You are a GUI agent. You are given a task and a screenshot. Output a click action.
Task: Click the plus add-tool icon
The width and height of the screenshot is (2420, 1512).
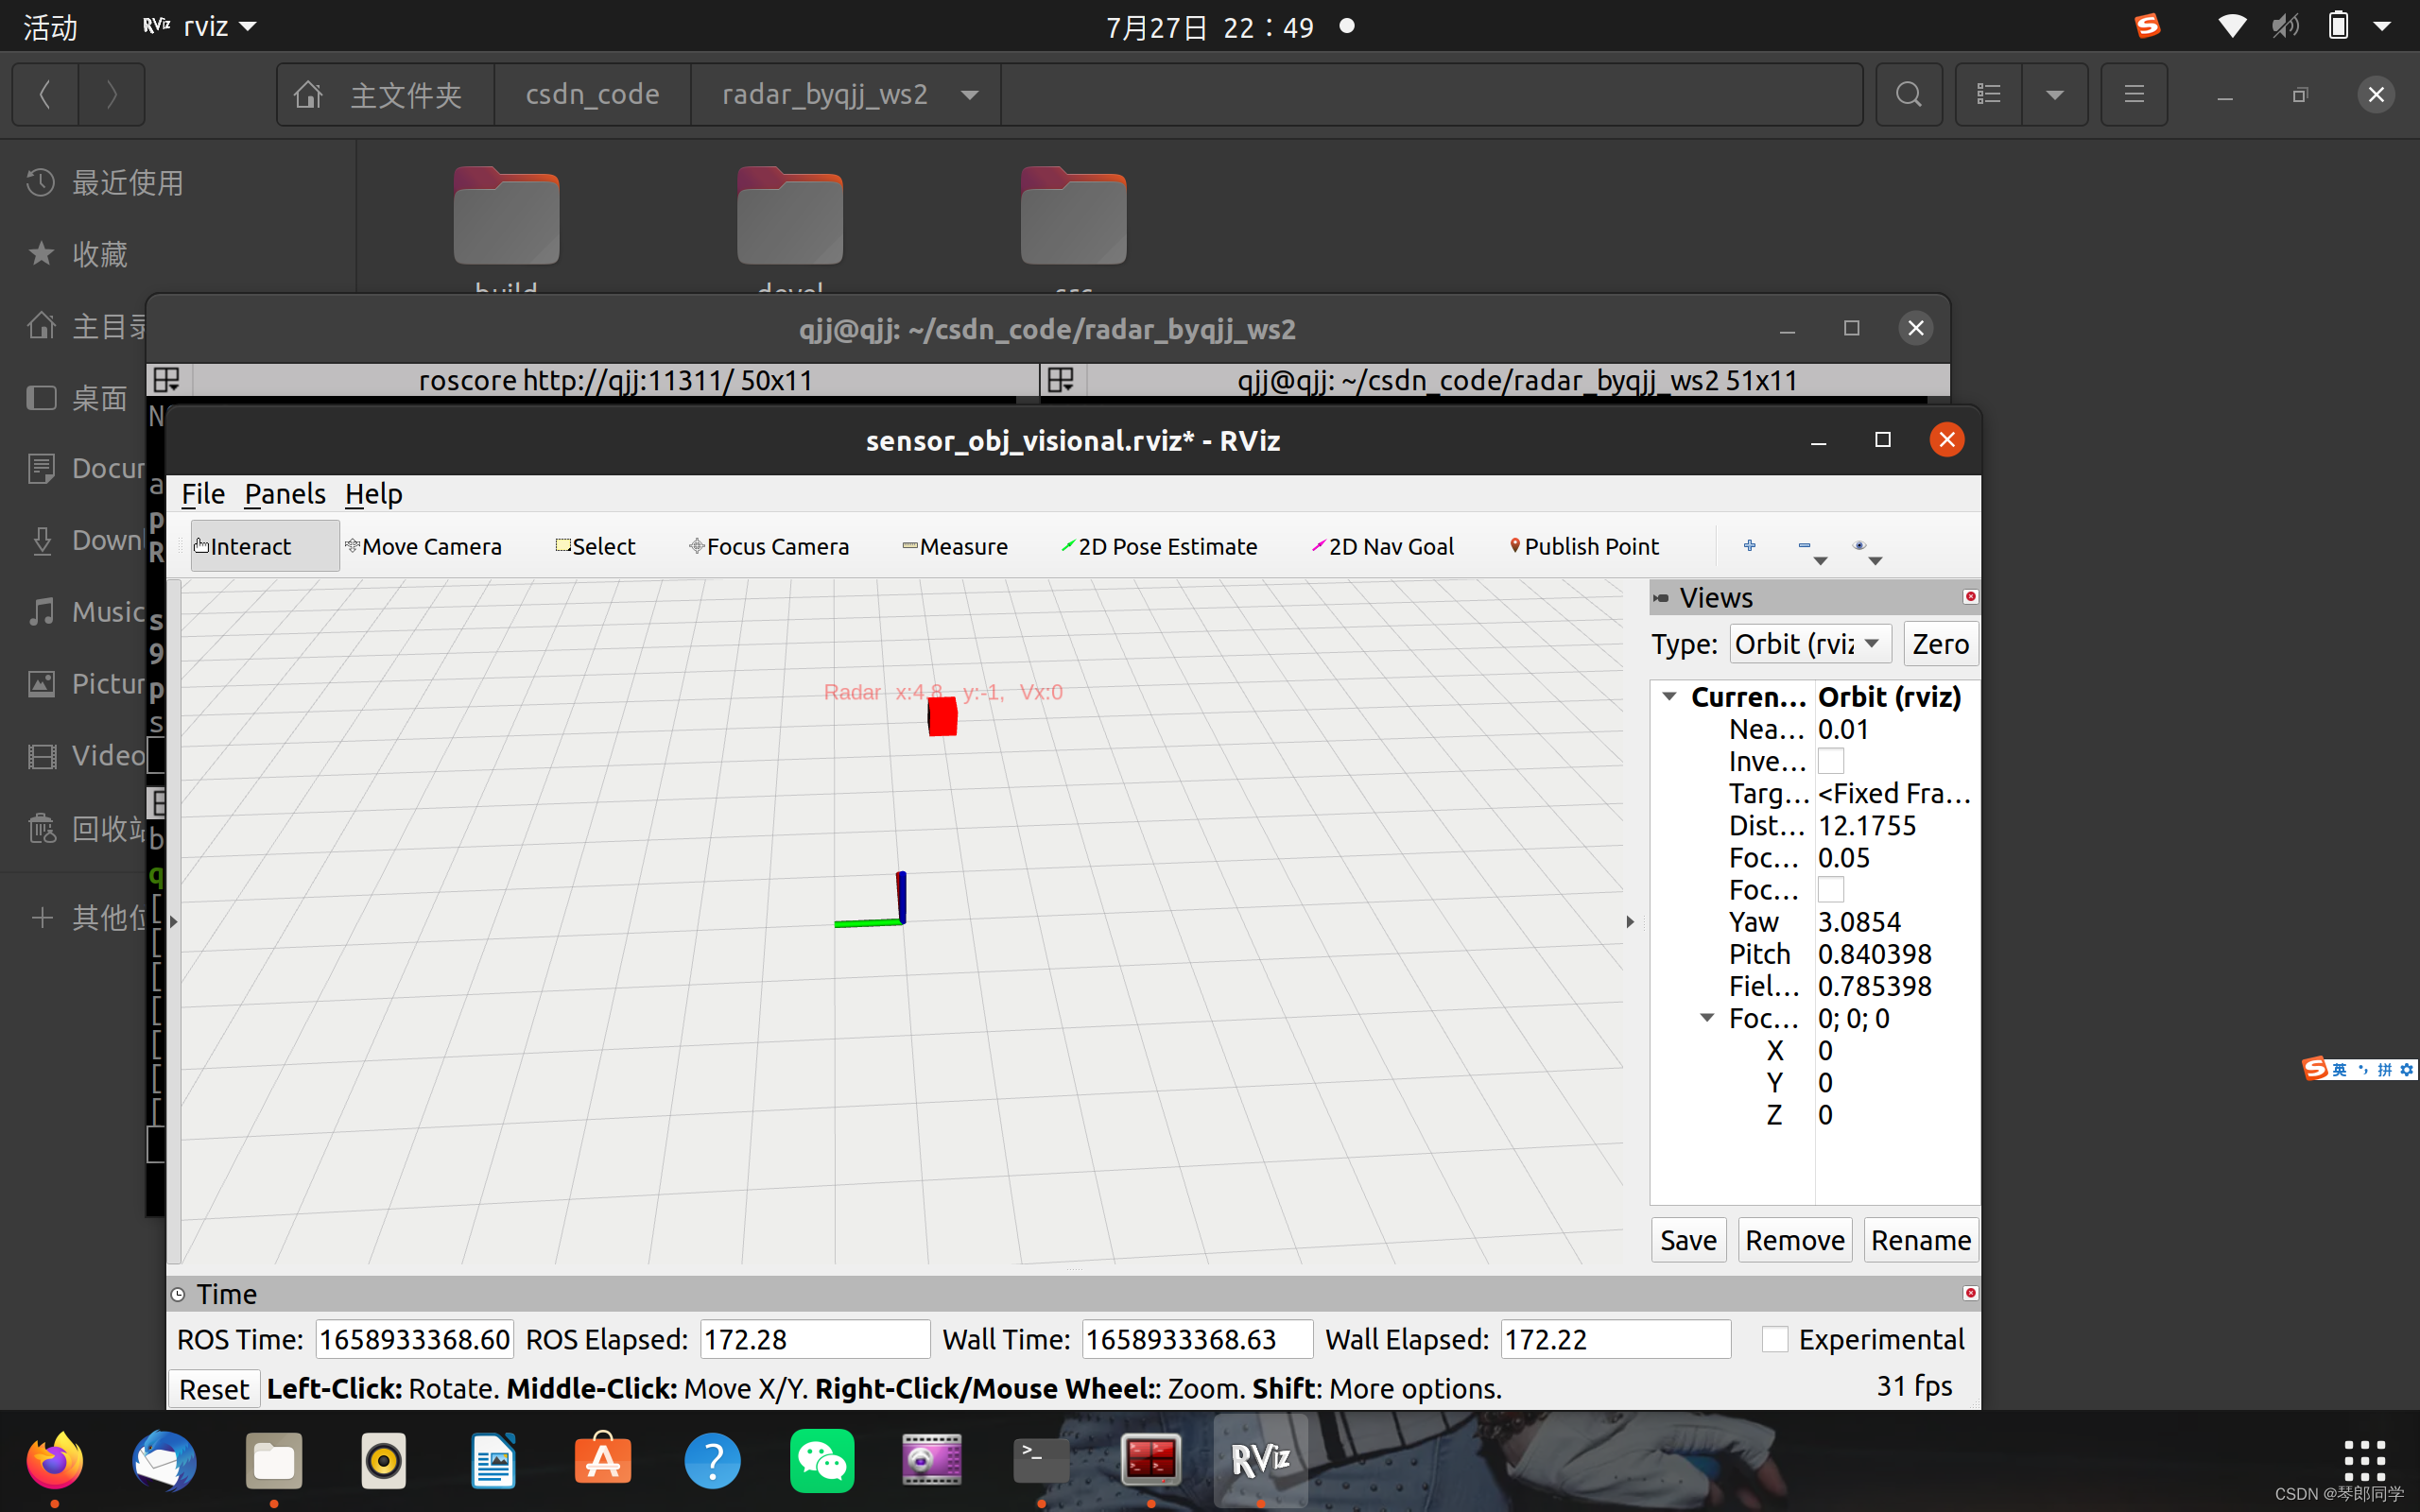click(x=1749, y=545)
